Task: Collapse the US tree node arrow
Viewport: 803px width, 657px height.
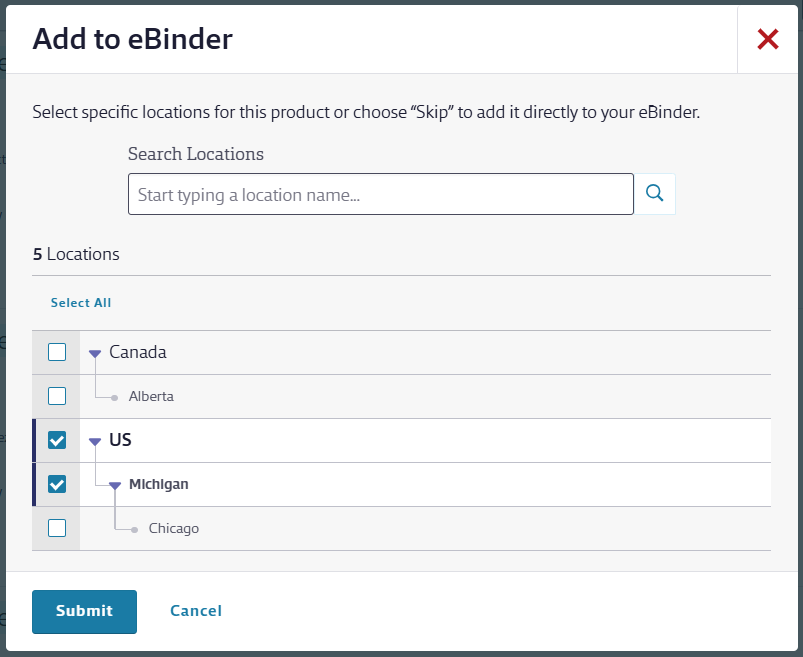Action: (95, 441)
